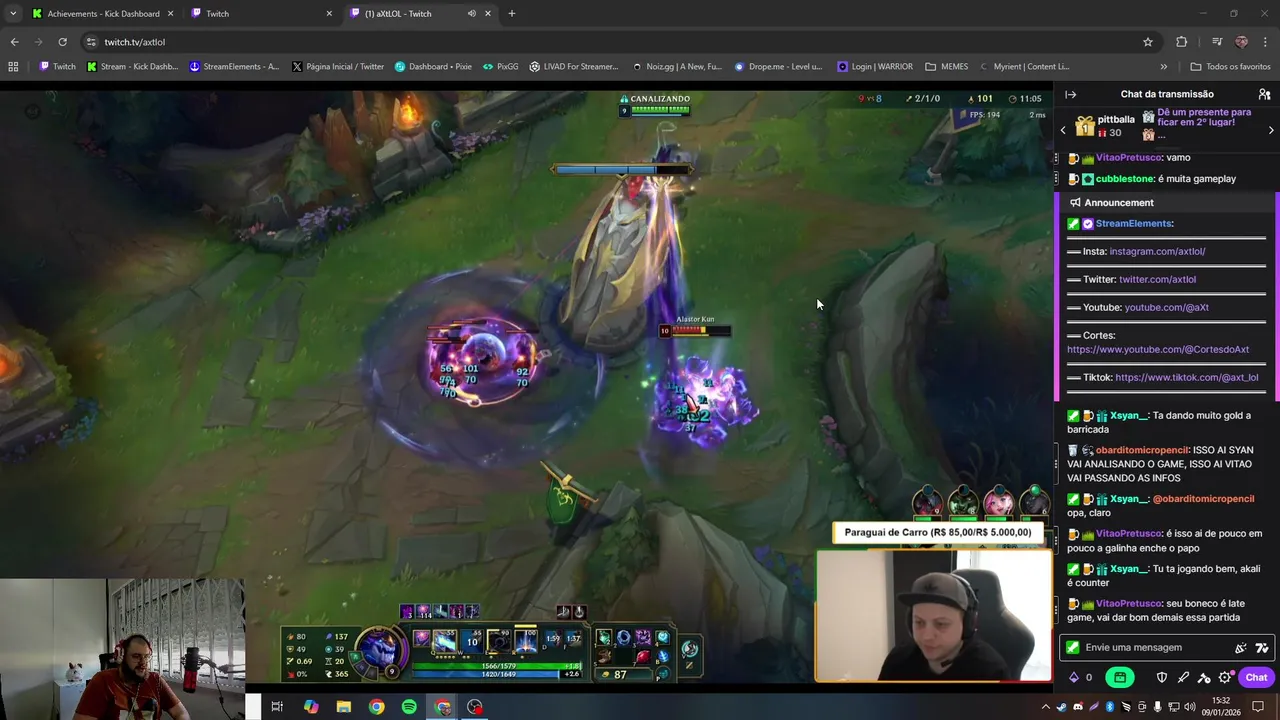This screenshot has height=720, width=1280.
Task: Click cubblestone's username in chat
Action: pos(1125,179)
